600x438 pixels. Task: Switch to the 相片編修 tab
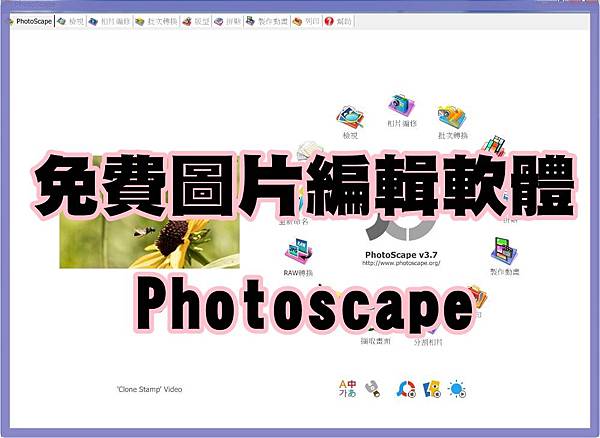tap(109, 21)
